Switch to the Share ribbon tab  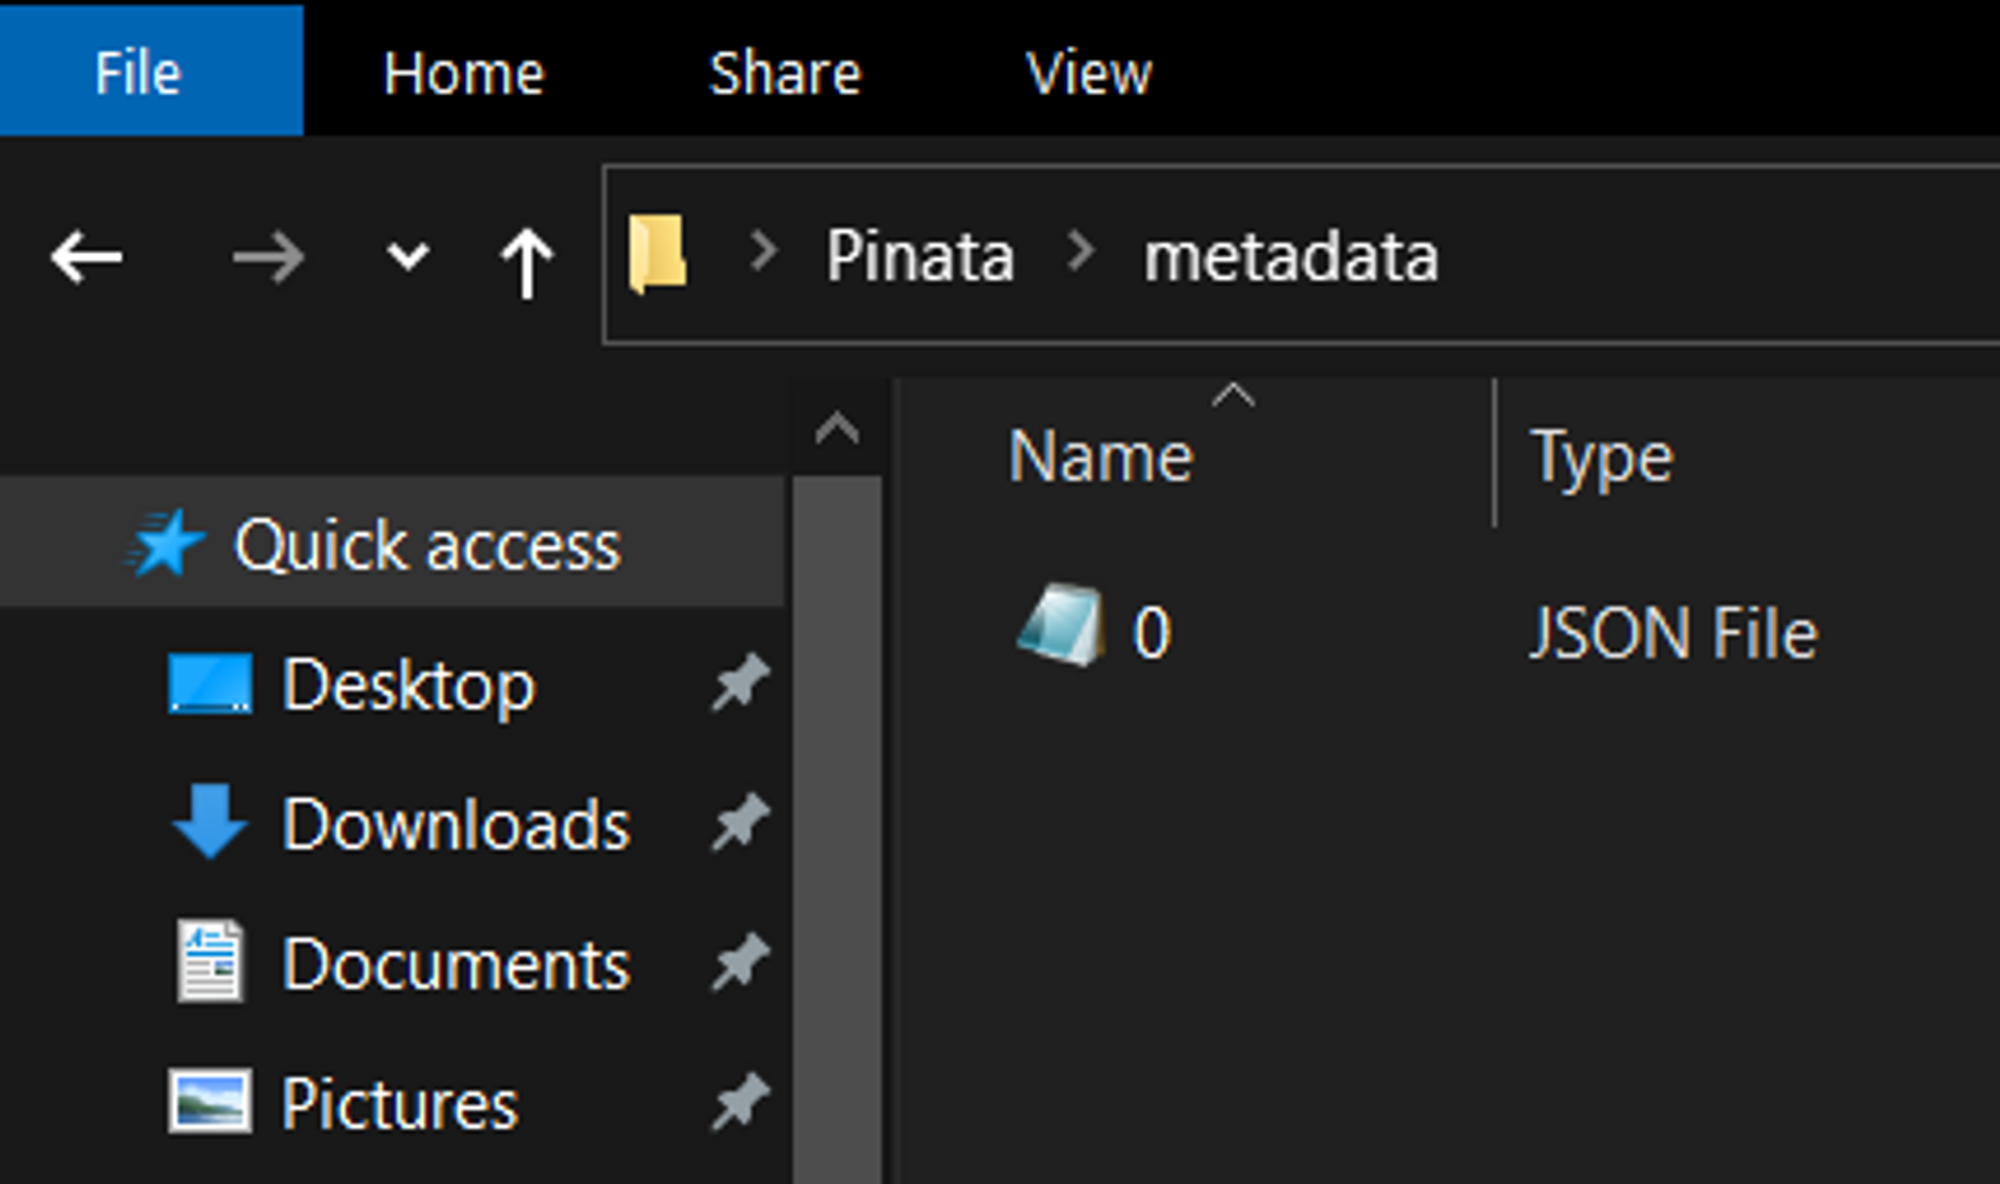click(784, 73)
